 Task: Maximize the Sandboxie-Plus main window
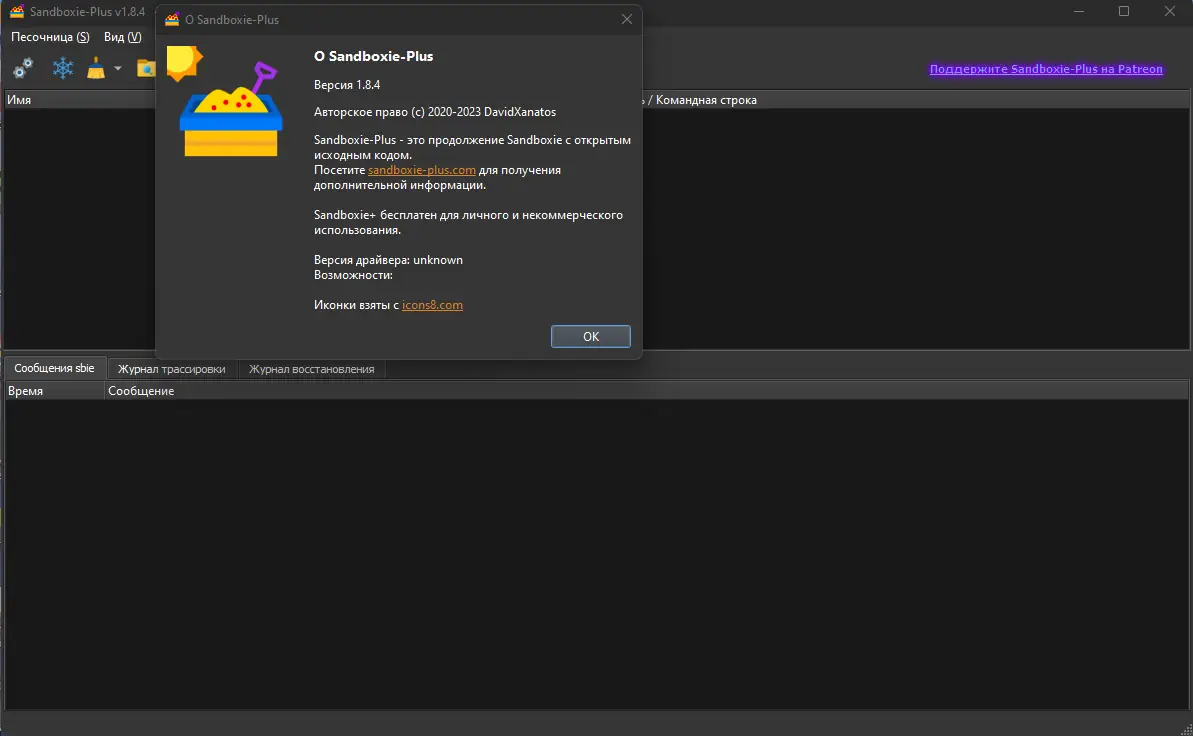point(1124,11)
